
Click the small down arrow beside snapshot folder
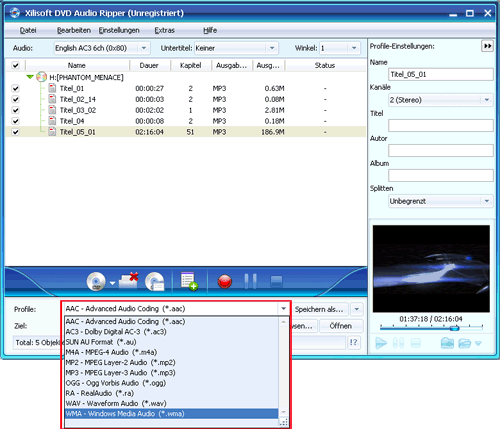[478, 343]
